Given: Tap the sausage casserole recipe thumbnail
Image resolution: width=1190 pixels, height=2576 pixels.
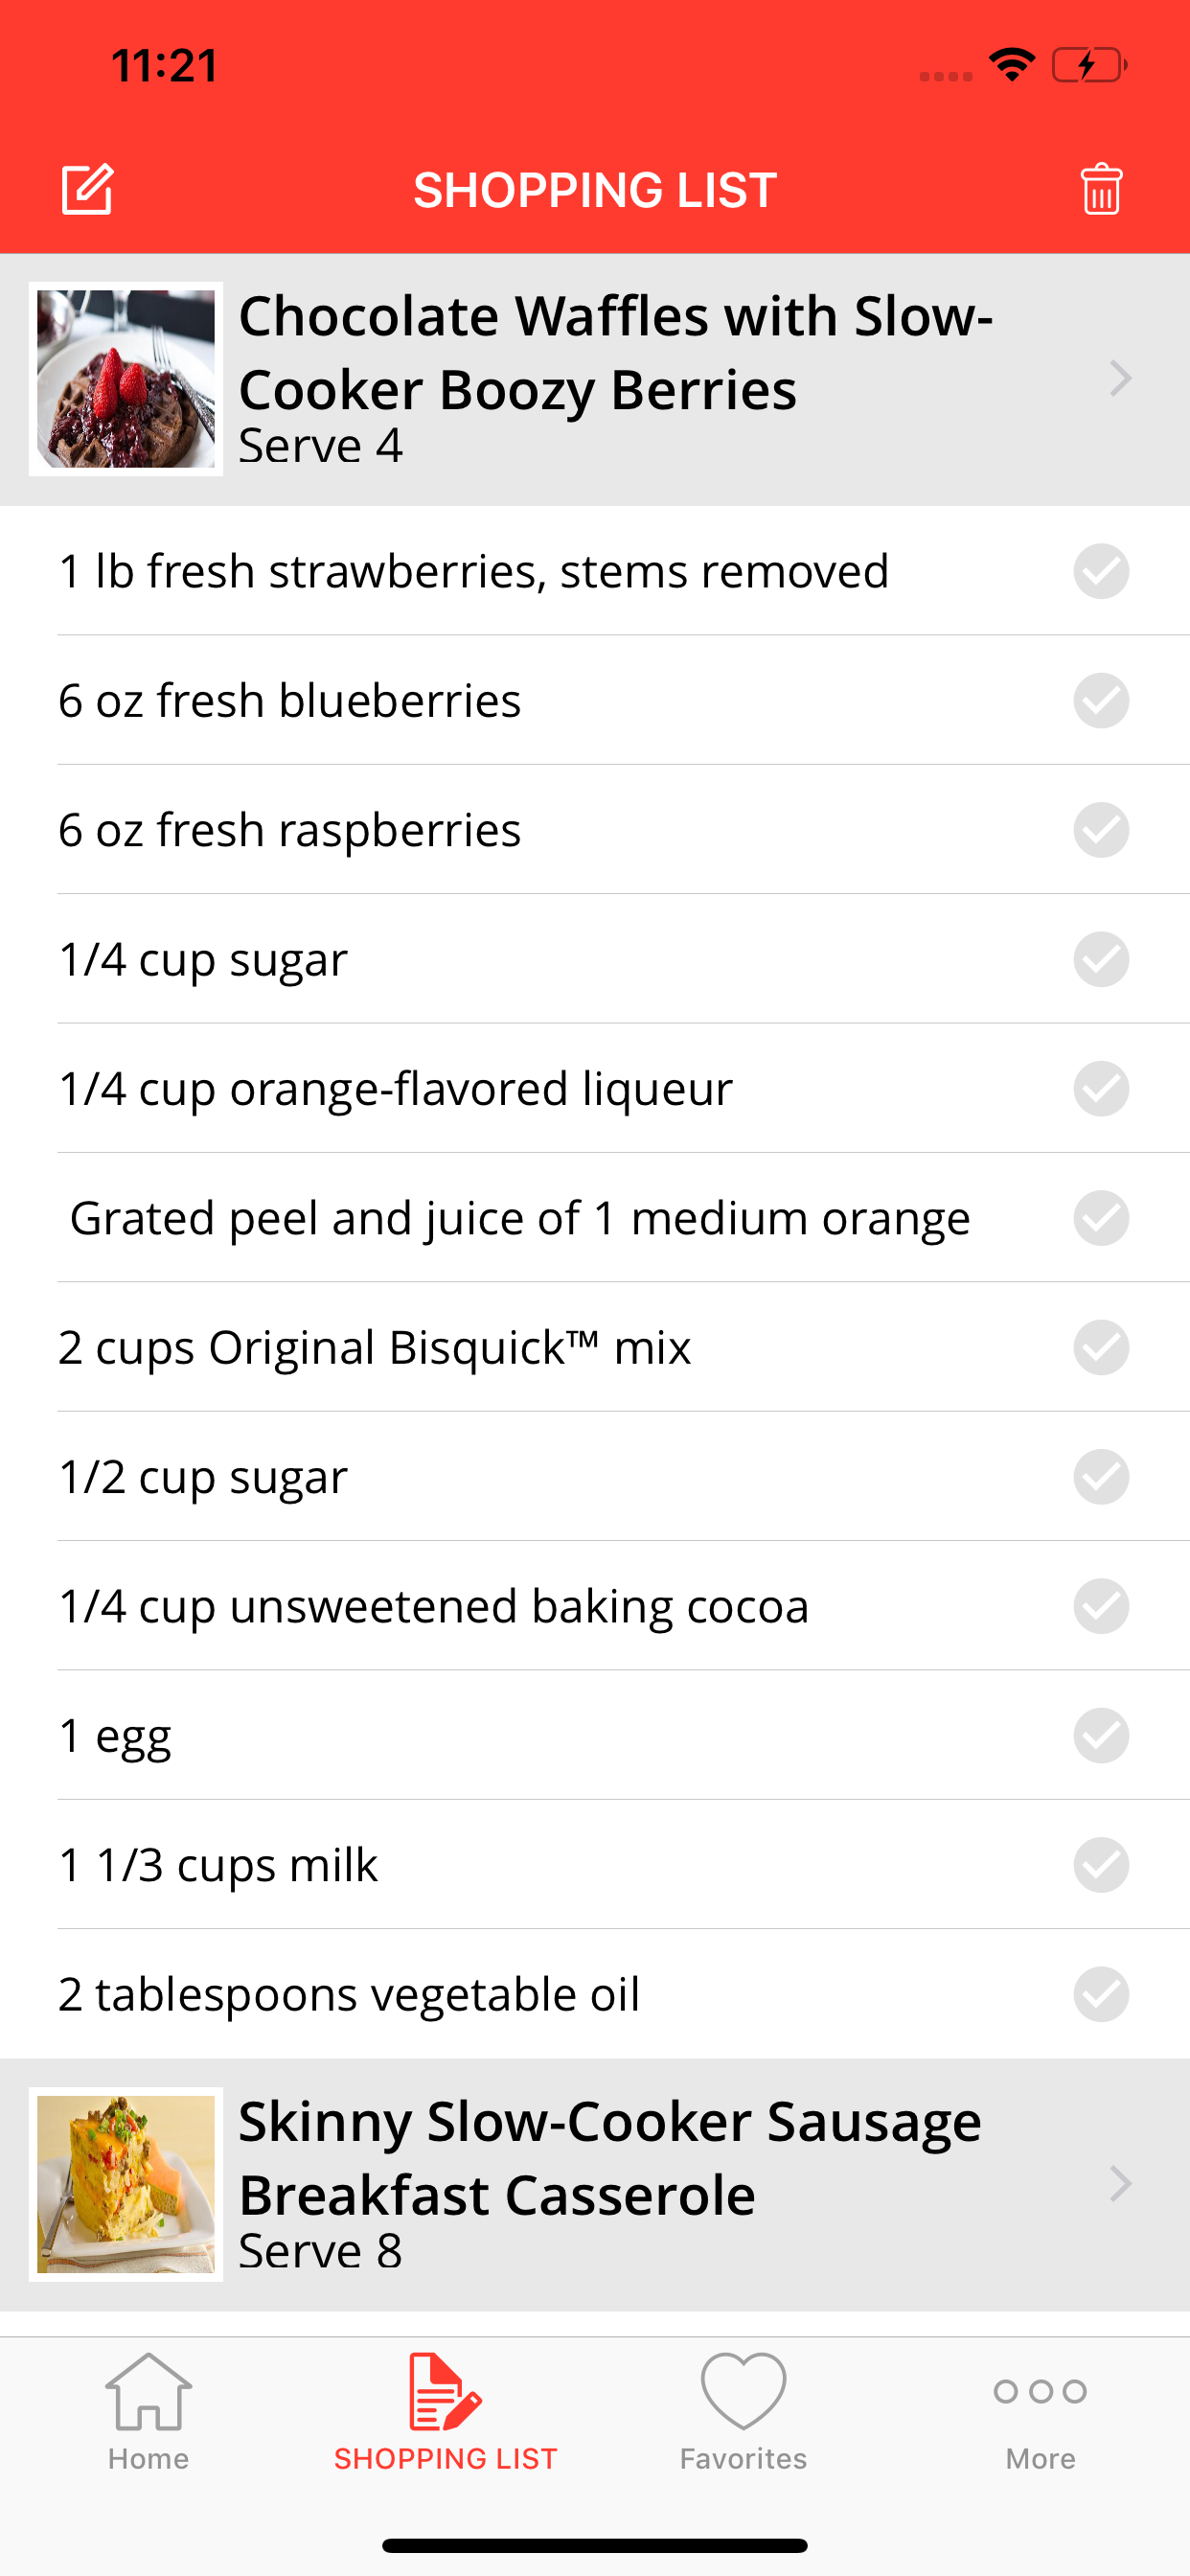Looking at the screenshot, I should (x=126, y=2184).
